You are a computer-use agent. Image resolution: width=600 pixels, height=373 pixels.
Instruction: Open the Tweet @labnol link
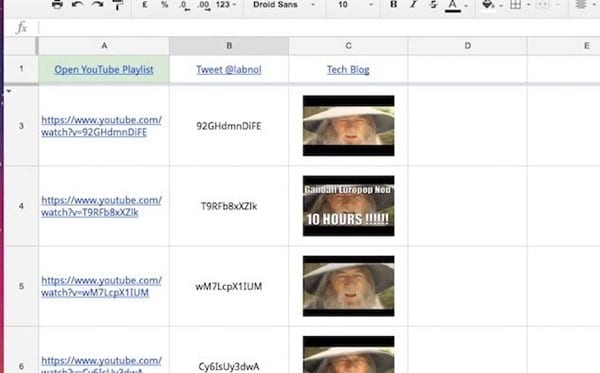point(229,70)
